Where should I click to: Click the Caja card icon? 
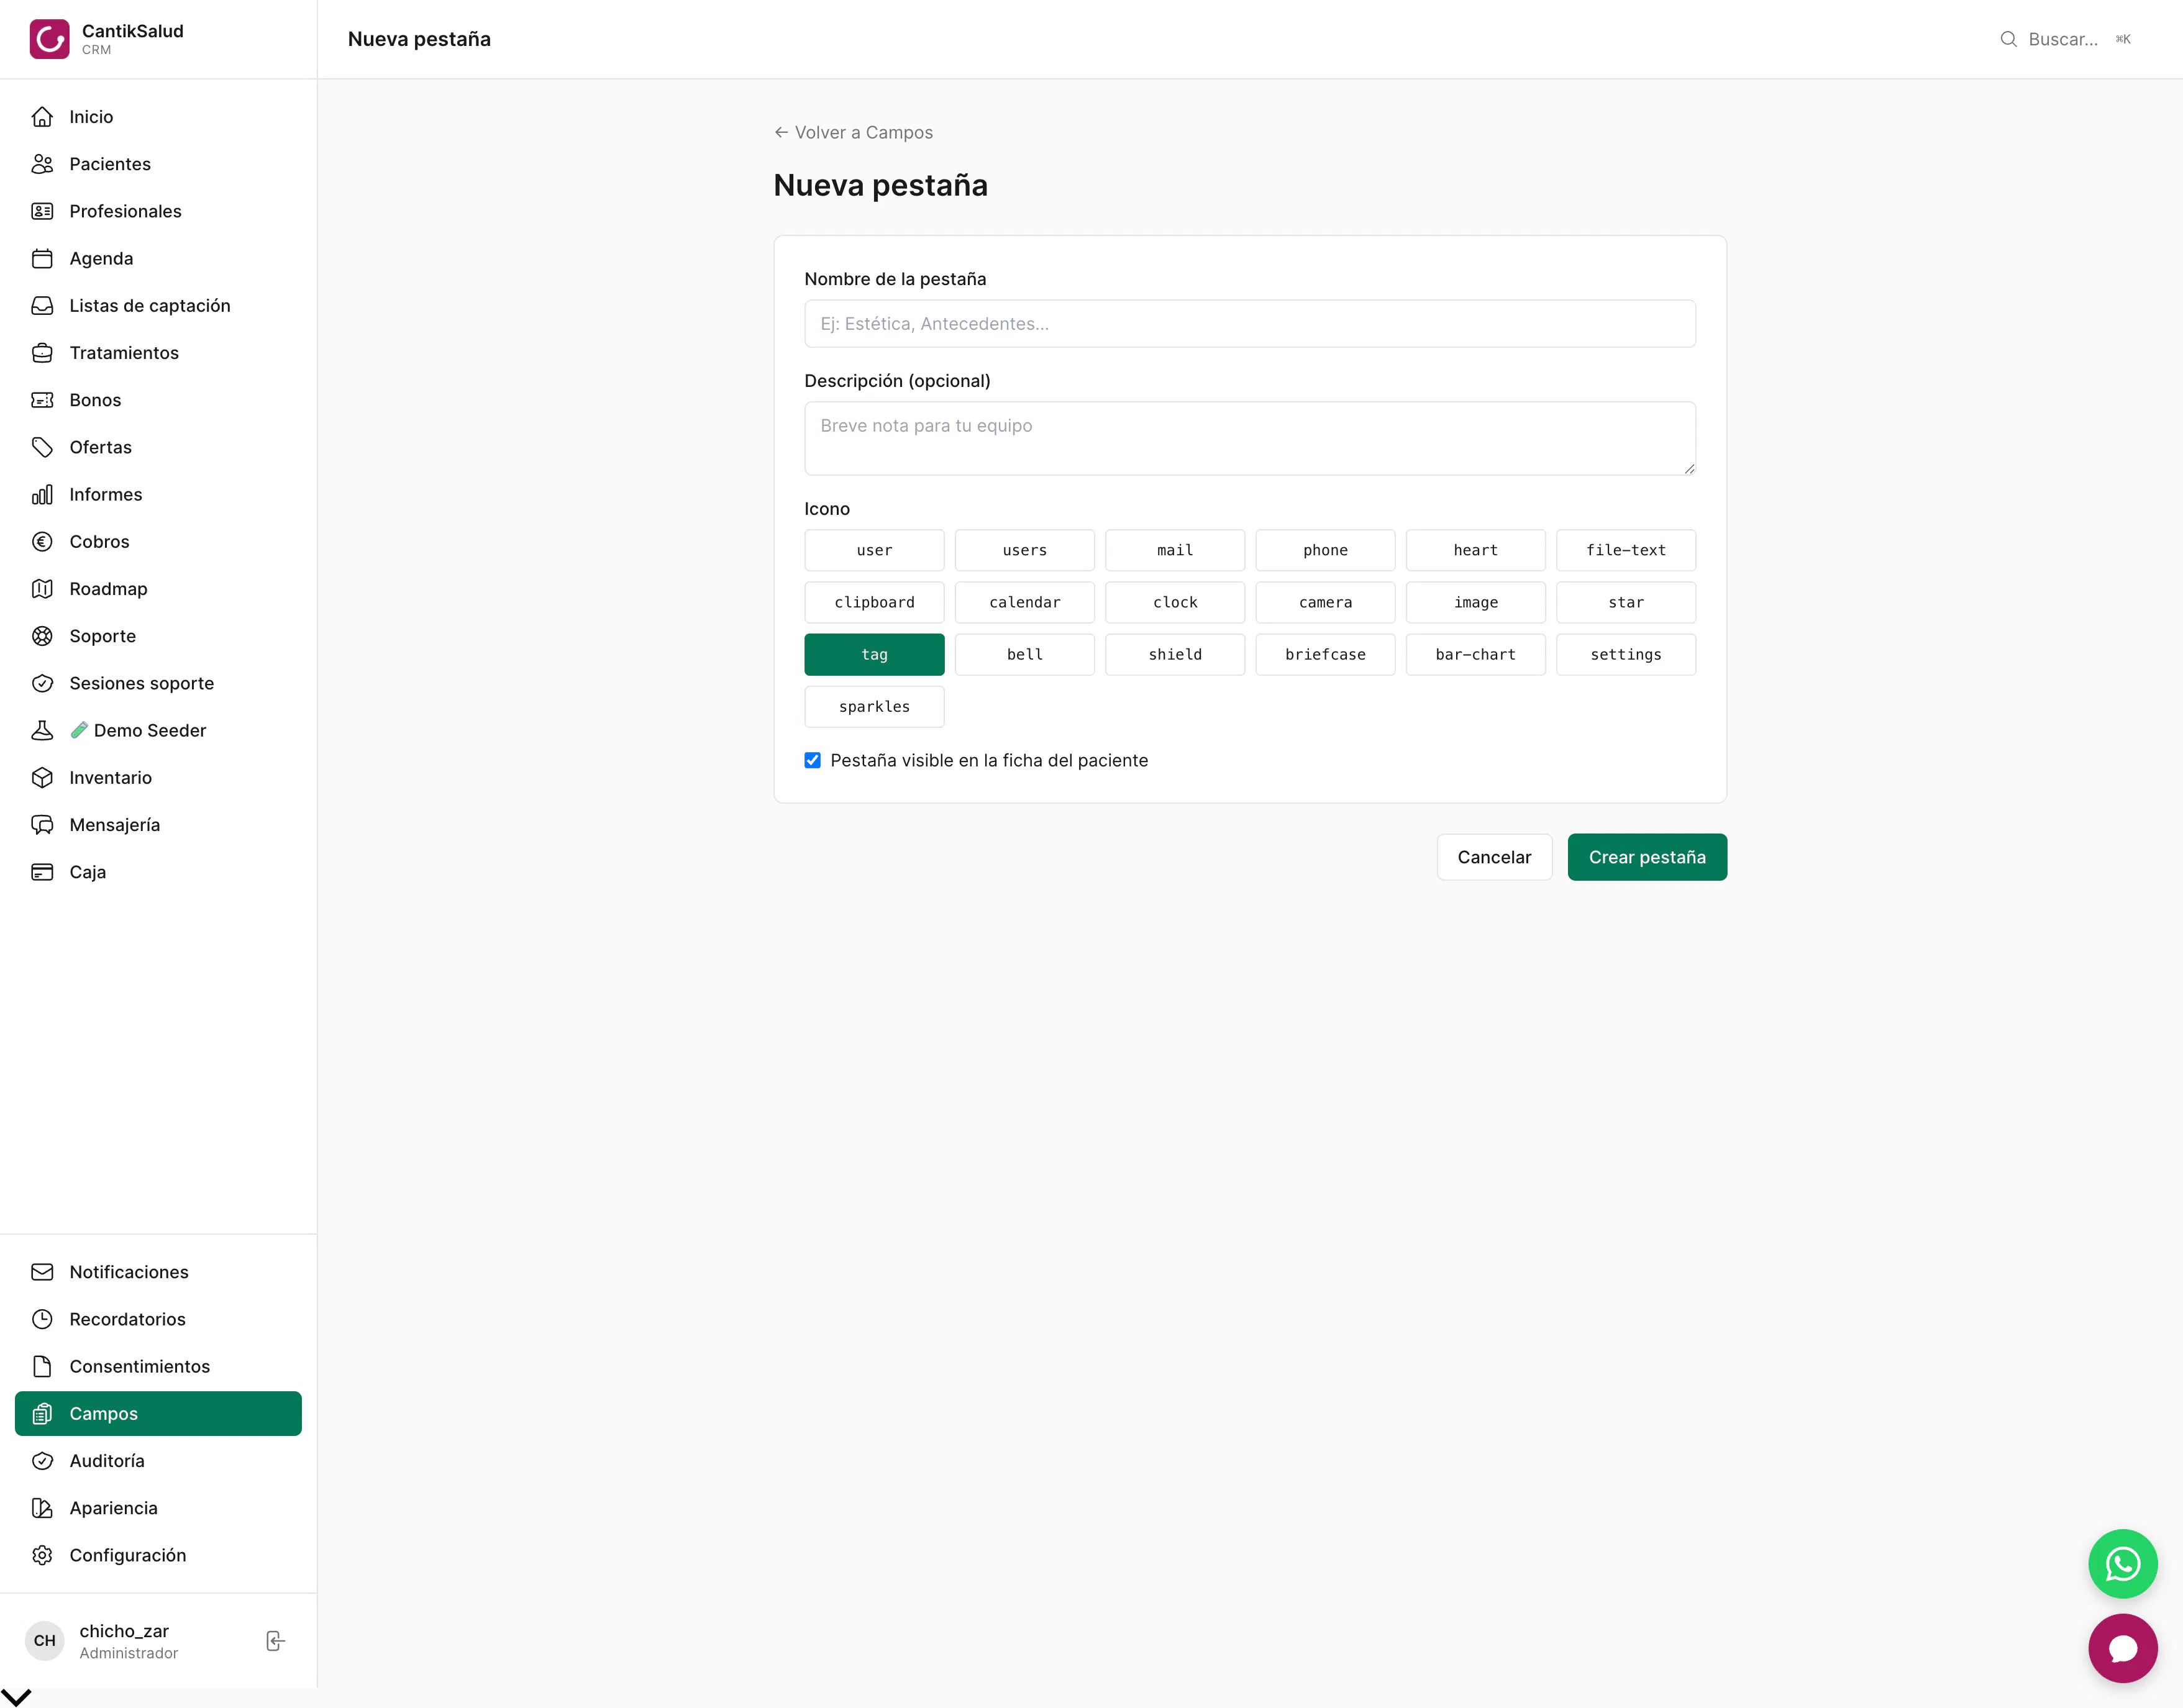coord(42,872)
